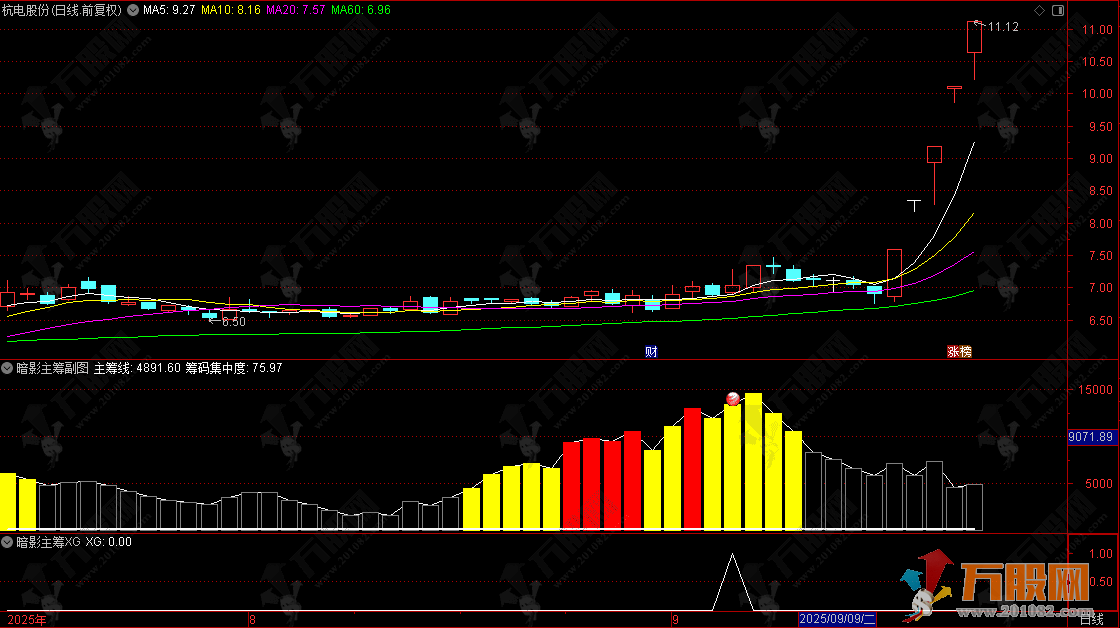Click the 暗影主筹XG indicator name
This screenshot has height=628, width=1120.
click(x=48, y=542)
